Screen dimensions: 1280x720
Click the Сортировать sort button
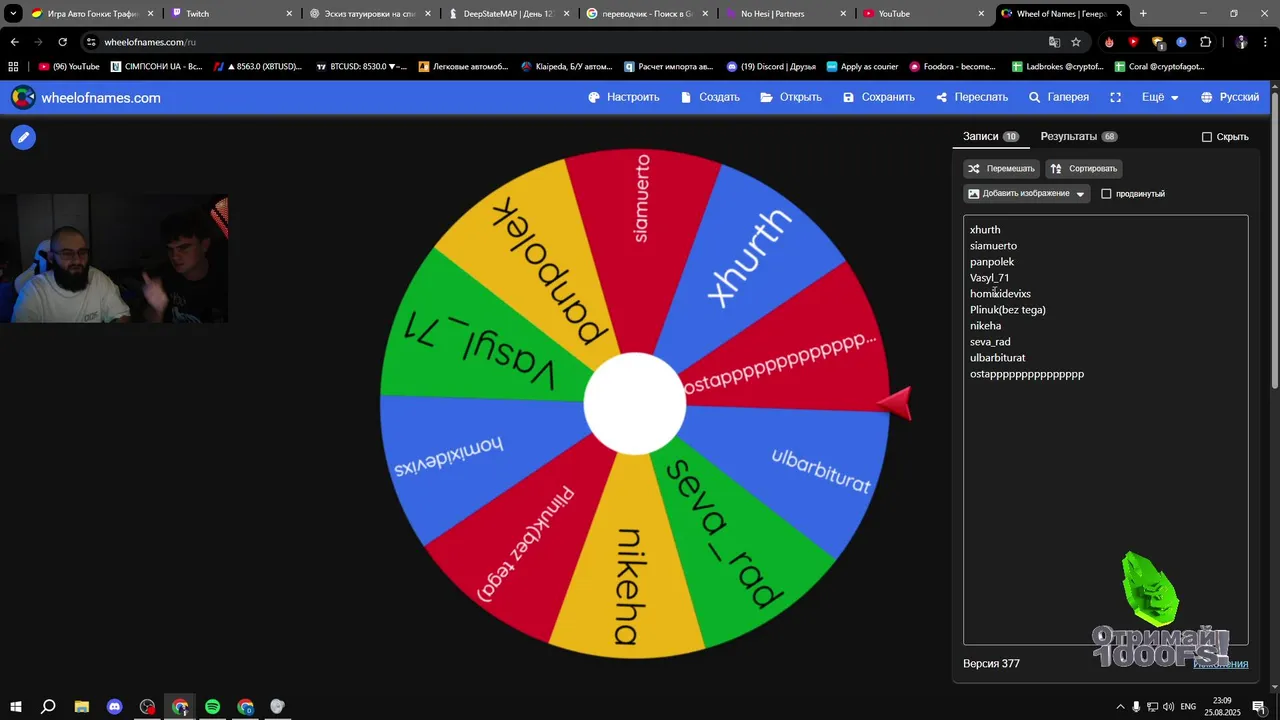[1084, 168]
